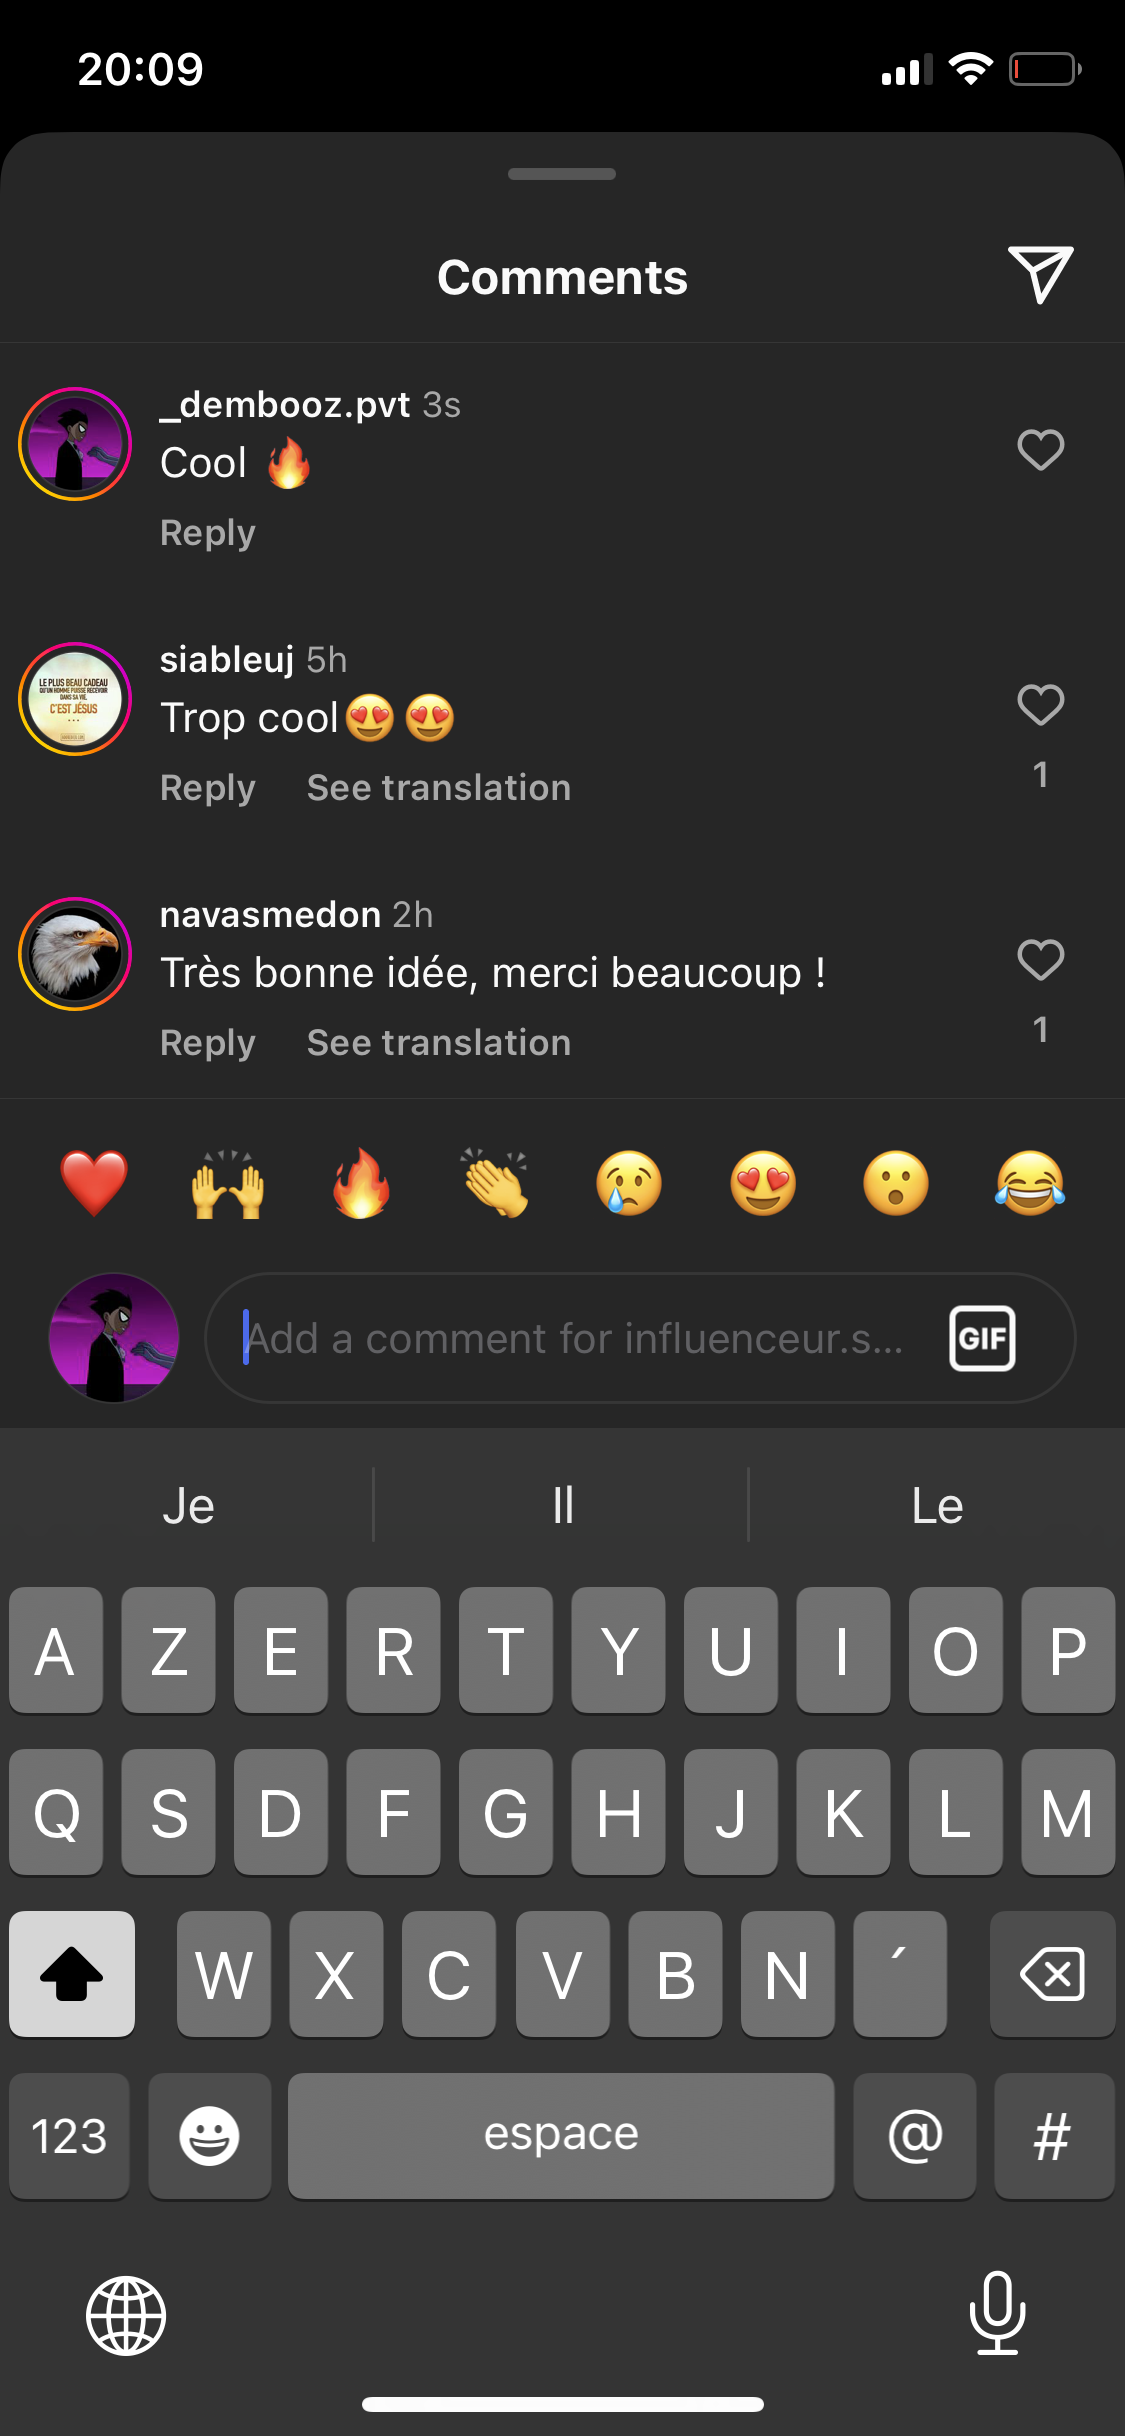See translation of navasmedon's comment
Image resolution: width=1125 pixels, height=2436 pixels.
(439, 1043)
